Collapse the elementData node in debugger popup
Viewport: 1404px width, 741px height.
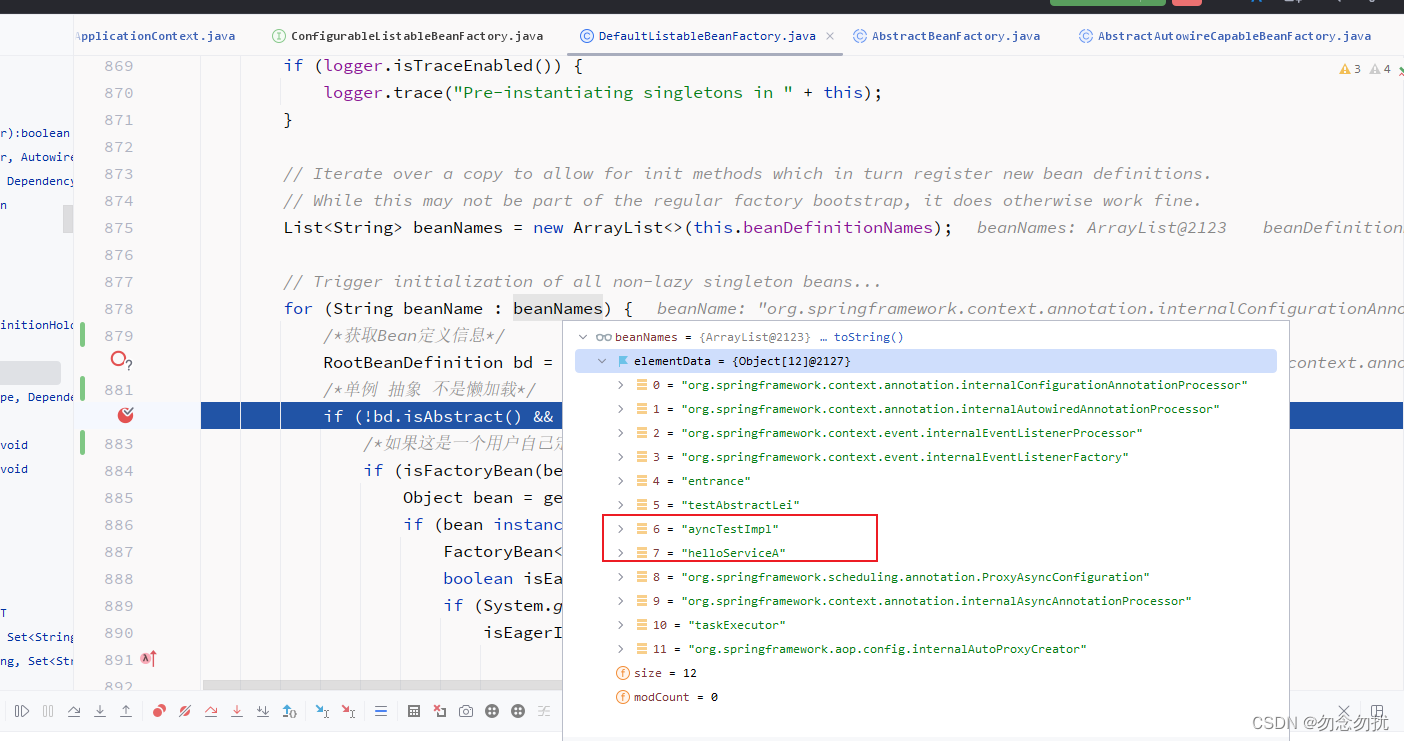click(x=602, y=361)
